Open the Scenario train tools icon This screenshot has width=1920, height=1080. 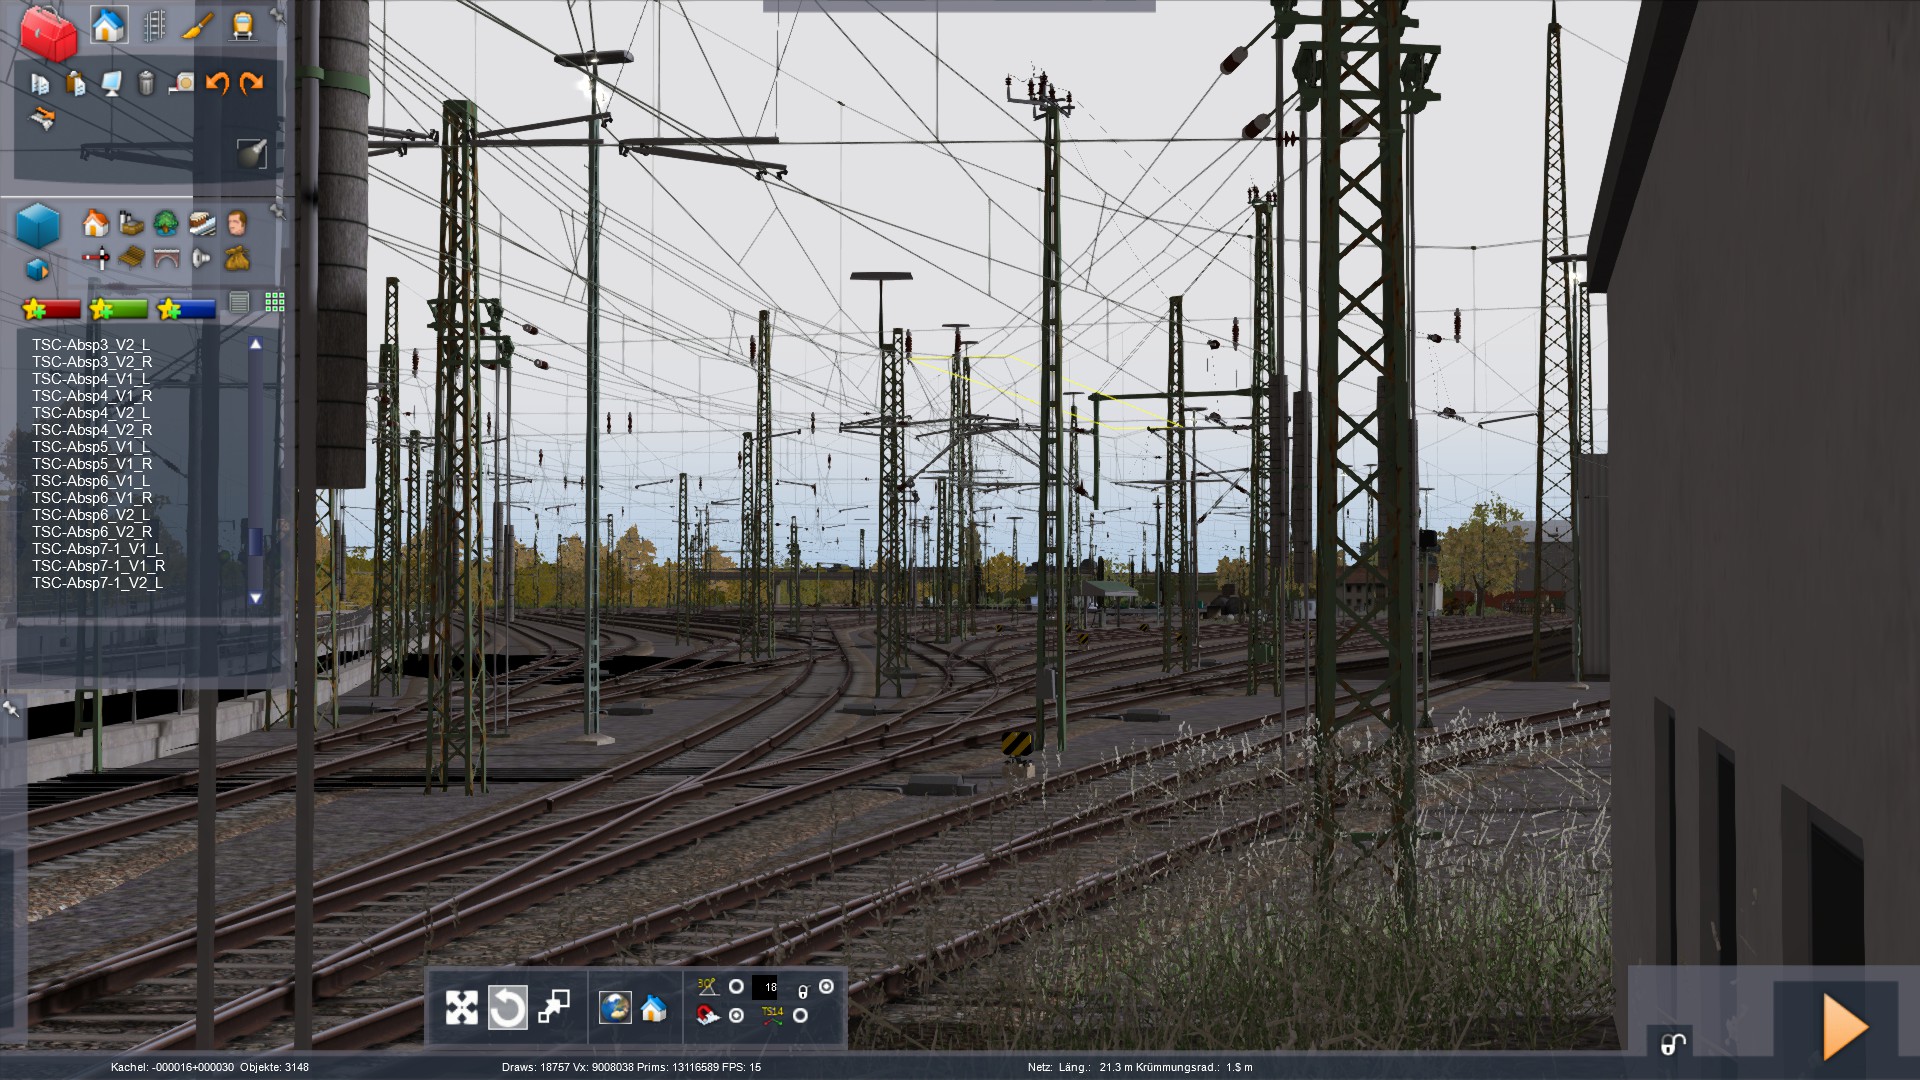point(241,26)
